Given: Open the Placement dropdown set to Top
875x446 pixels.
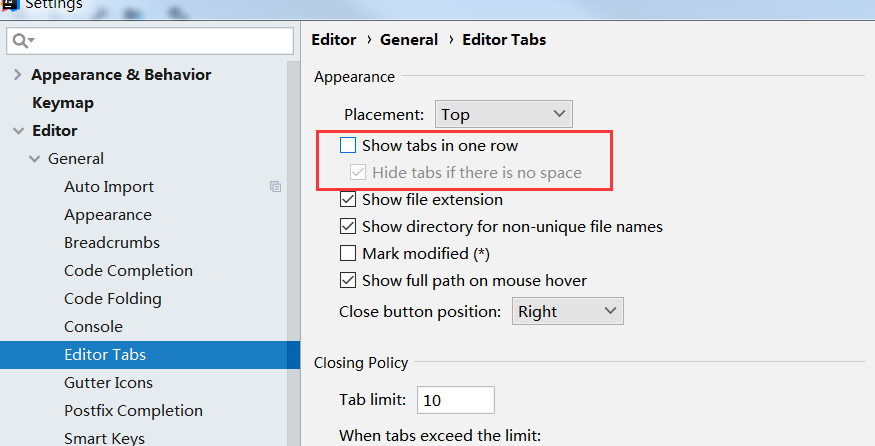Looking at the screenshot, I should [x=503, y=114].
